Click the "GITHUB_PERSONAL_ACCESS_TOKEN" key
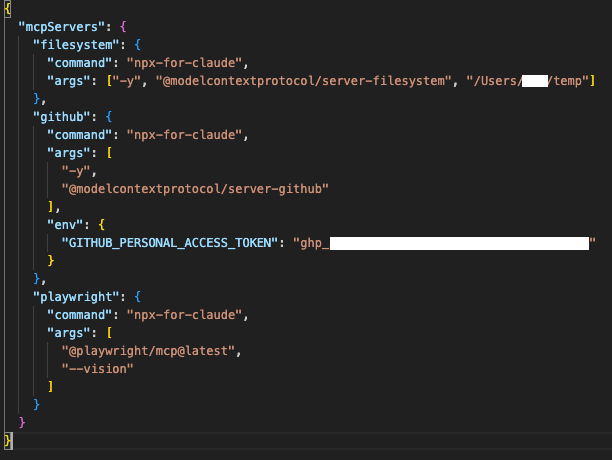Viewport: 612px width, 460px height. pos(168,242)
